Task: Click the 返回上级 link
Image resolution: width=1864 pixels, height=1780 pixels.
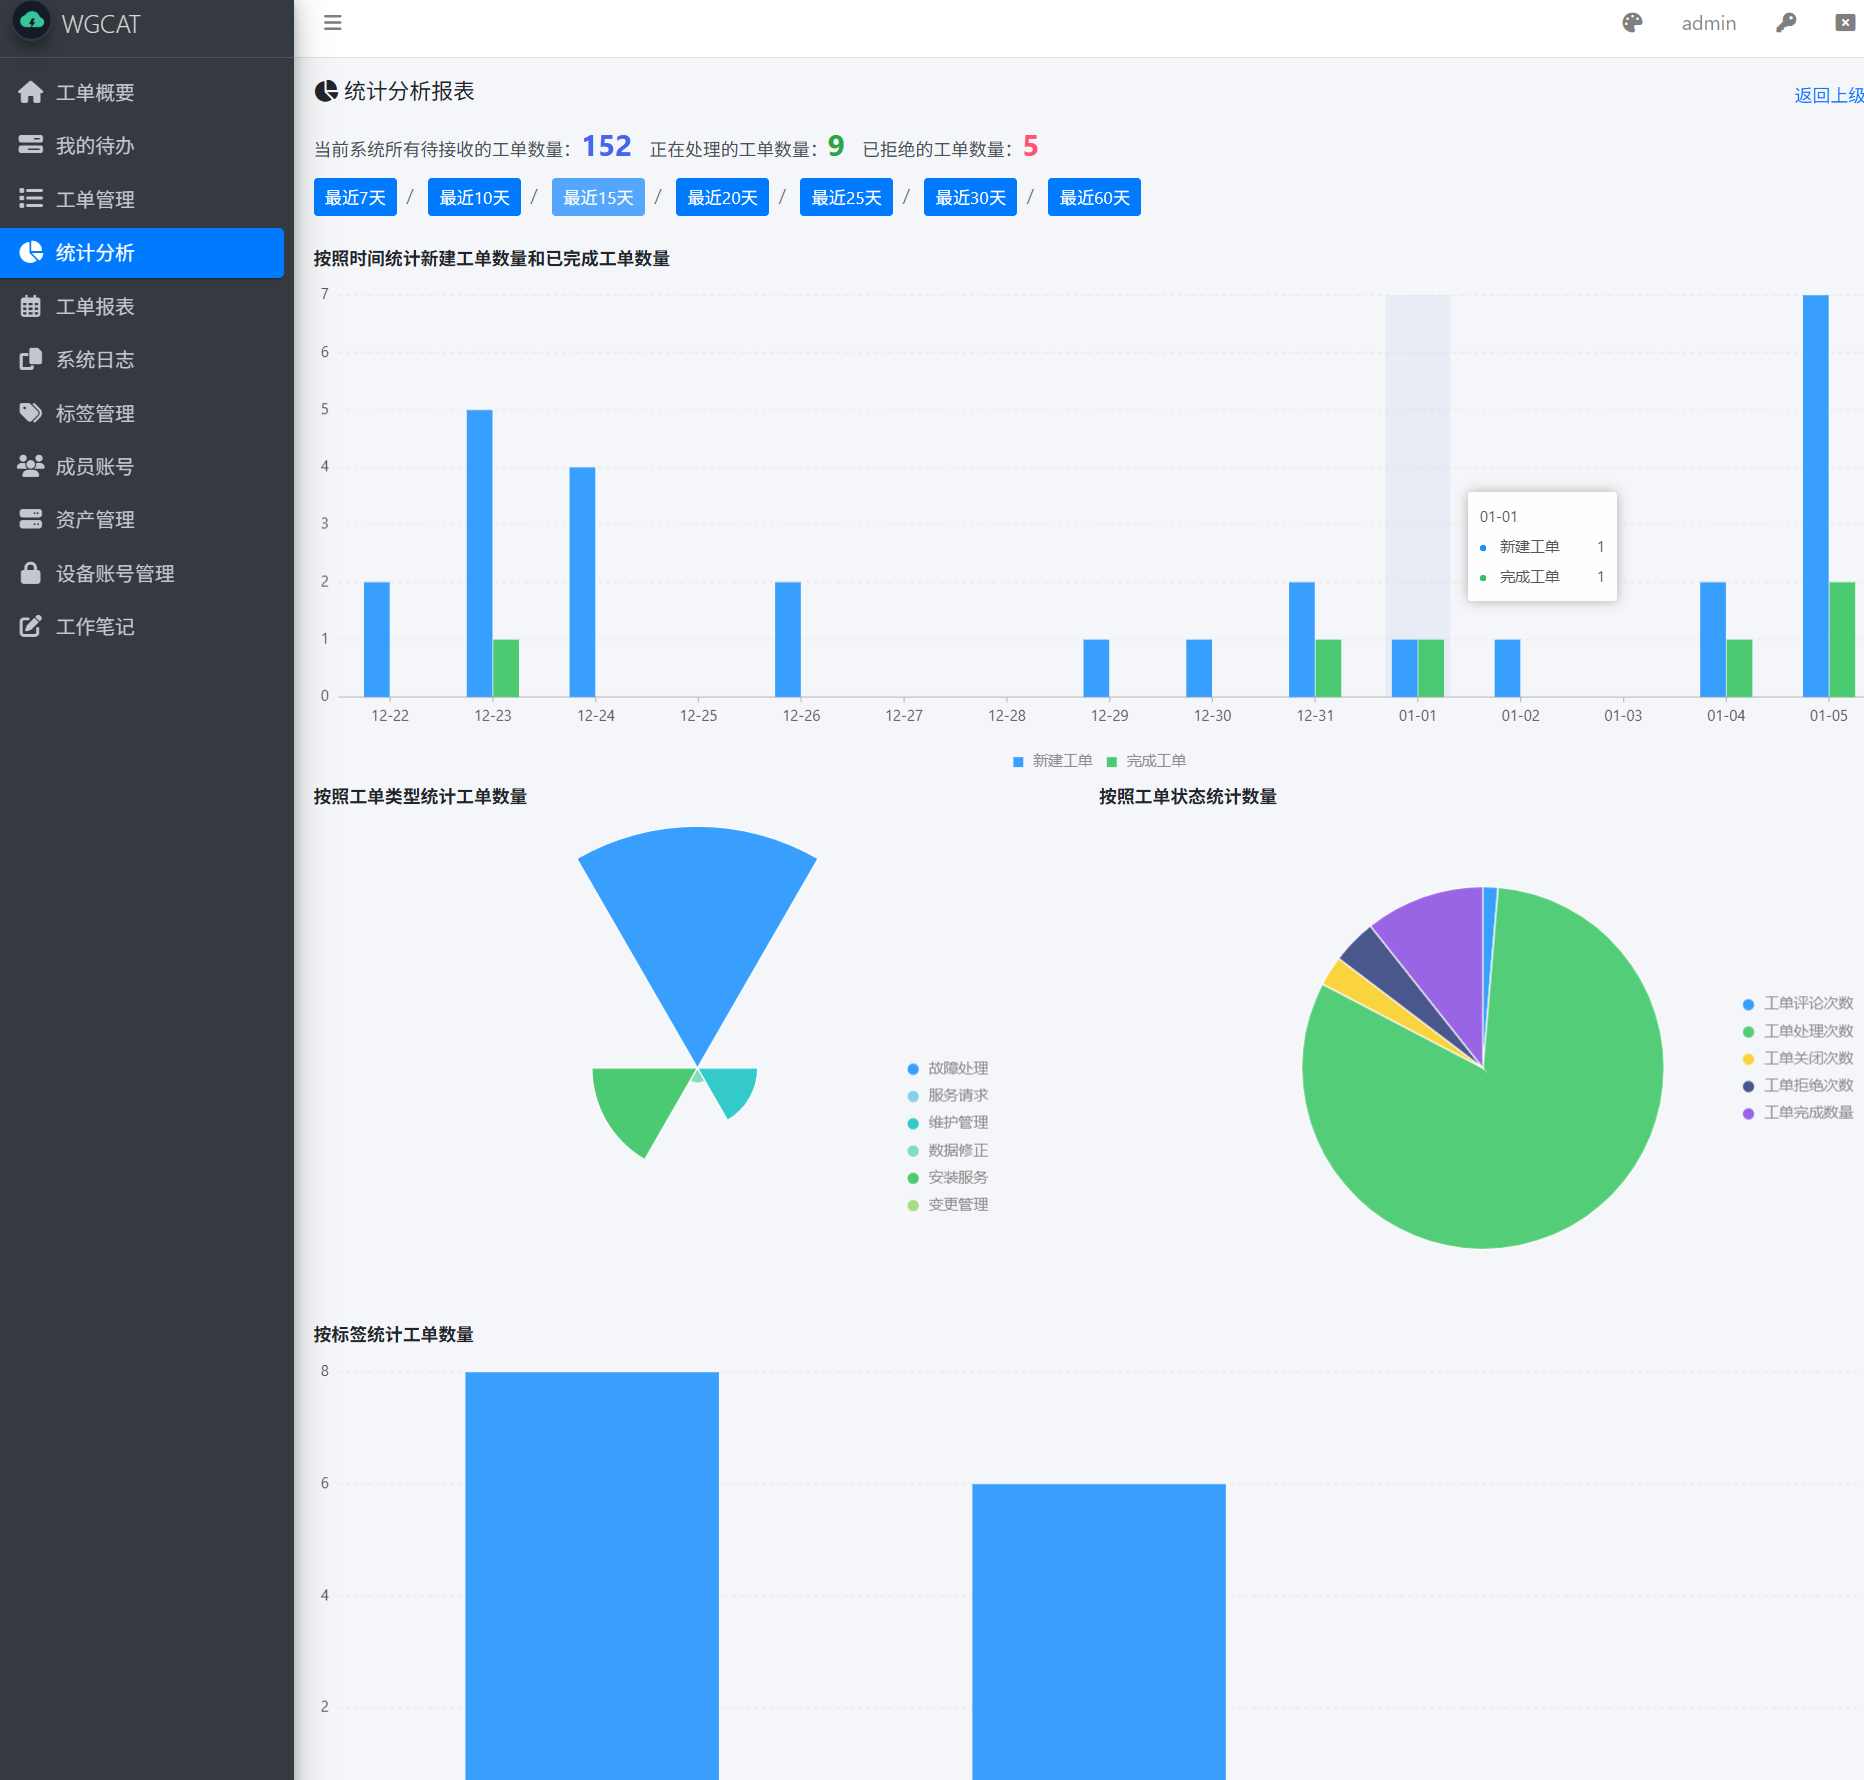Action: tap(1828, 94)
